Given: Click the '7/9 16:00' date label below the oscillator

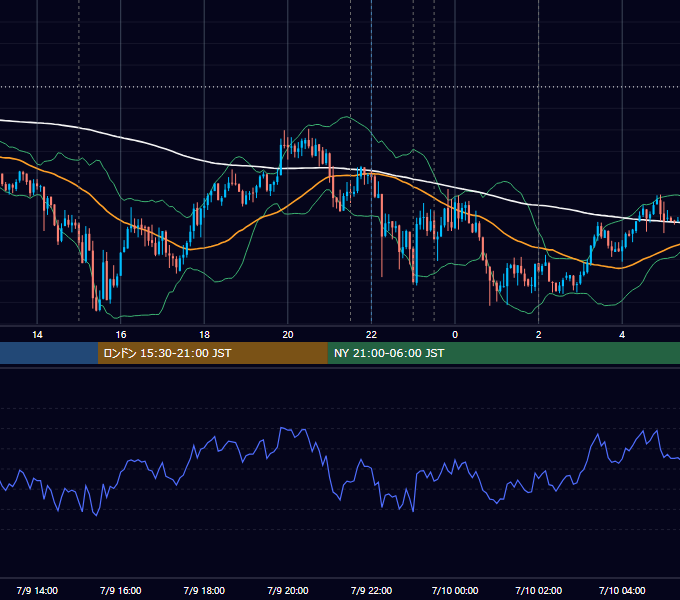Looking at the screenshot, I should point(121,590).
